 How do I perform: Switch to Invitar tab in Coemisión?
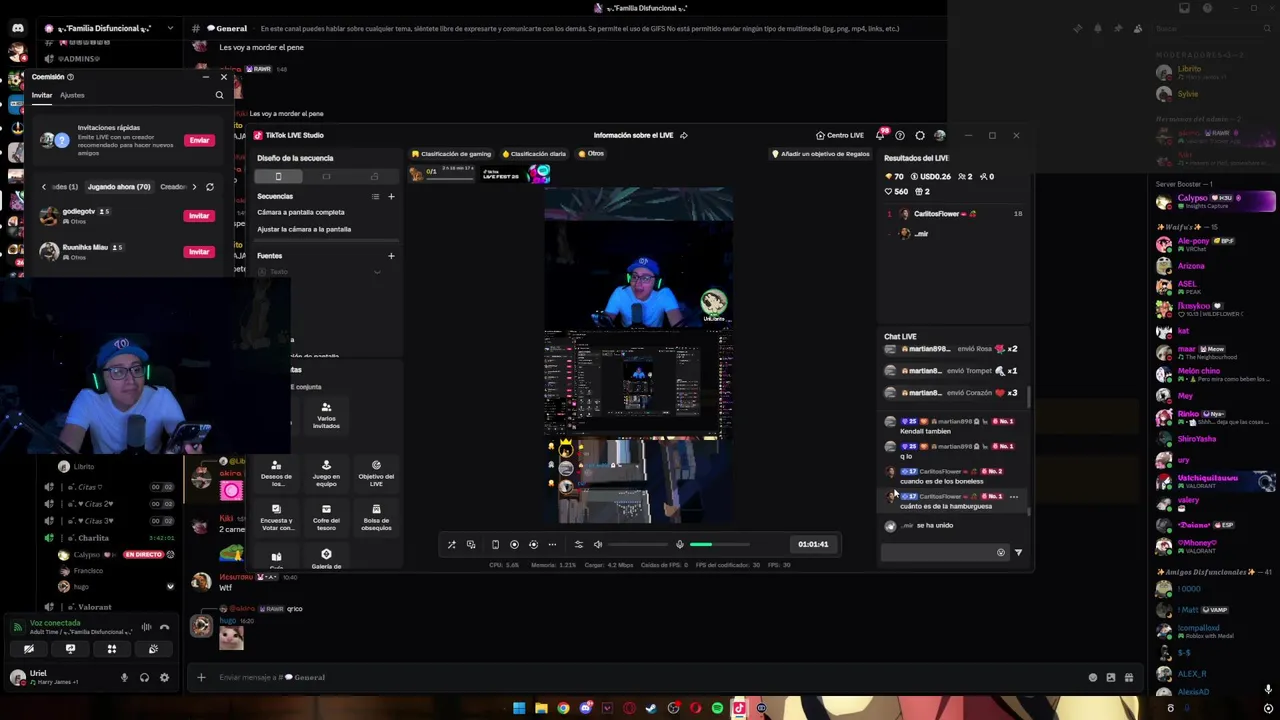(41, 95)
